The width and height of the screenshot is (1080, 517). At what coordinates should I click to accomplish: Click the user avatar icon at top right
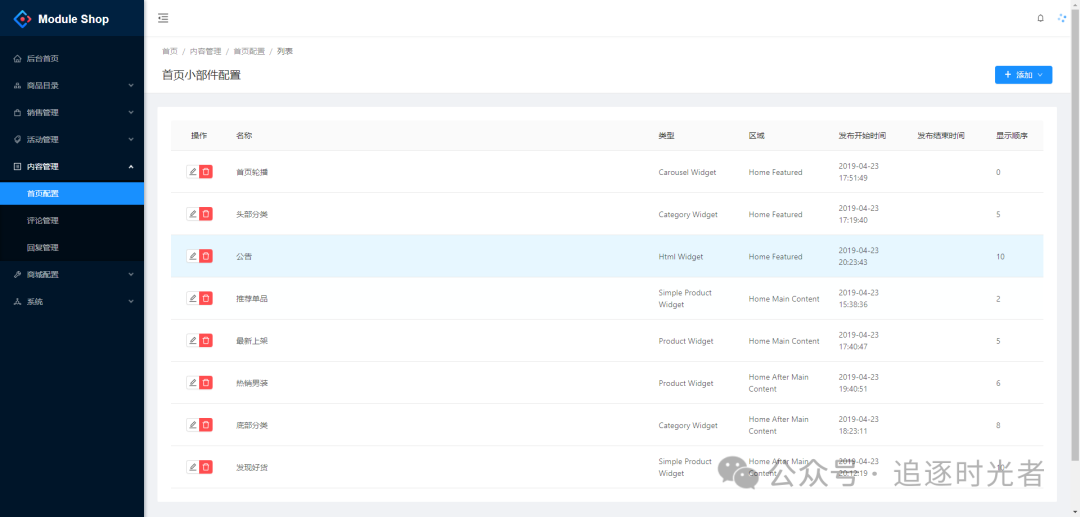point(1062,18)
